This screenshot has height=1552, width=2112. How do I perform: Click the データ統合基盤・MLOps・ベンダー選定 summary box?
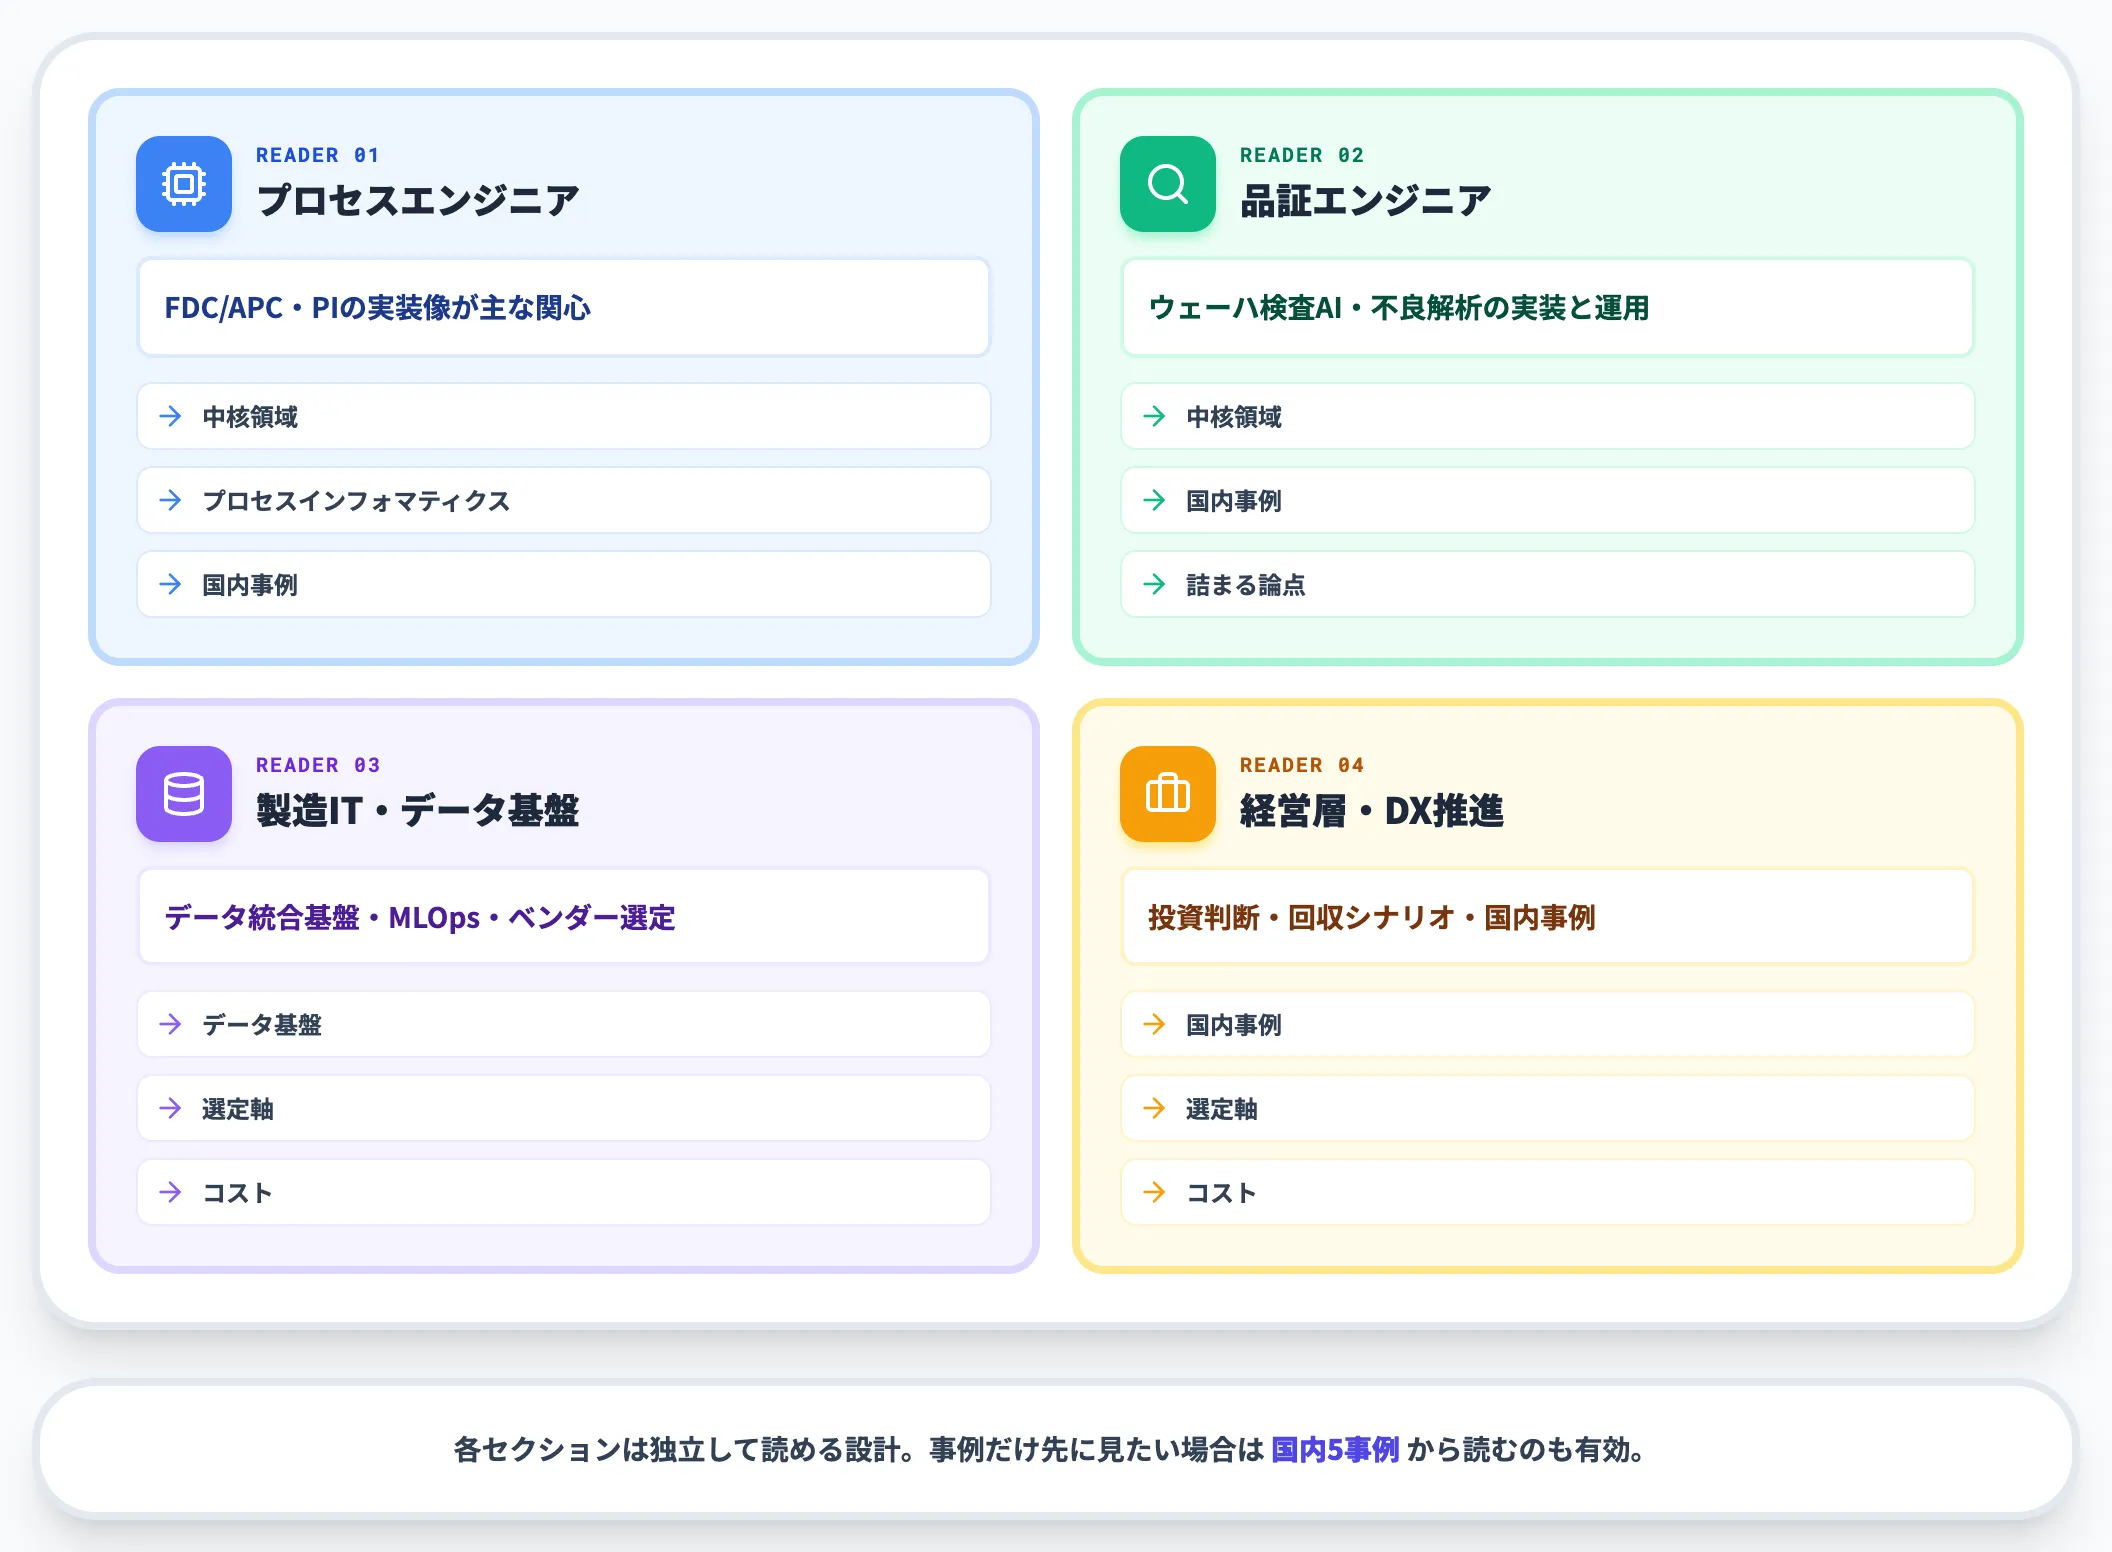click(x=564, y=916)
